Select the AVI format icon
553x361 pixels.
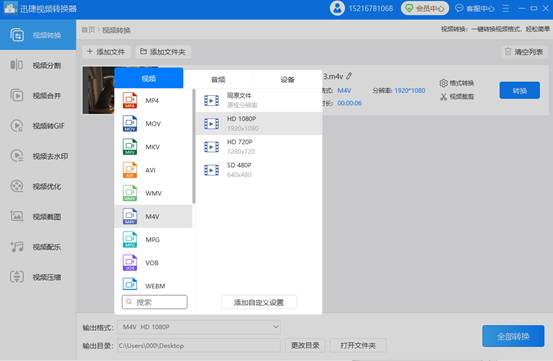click(x=130, y=170)
